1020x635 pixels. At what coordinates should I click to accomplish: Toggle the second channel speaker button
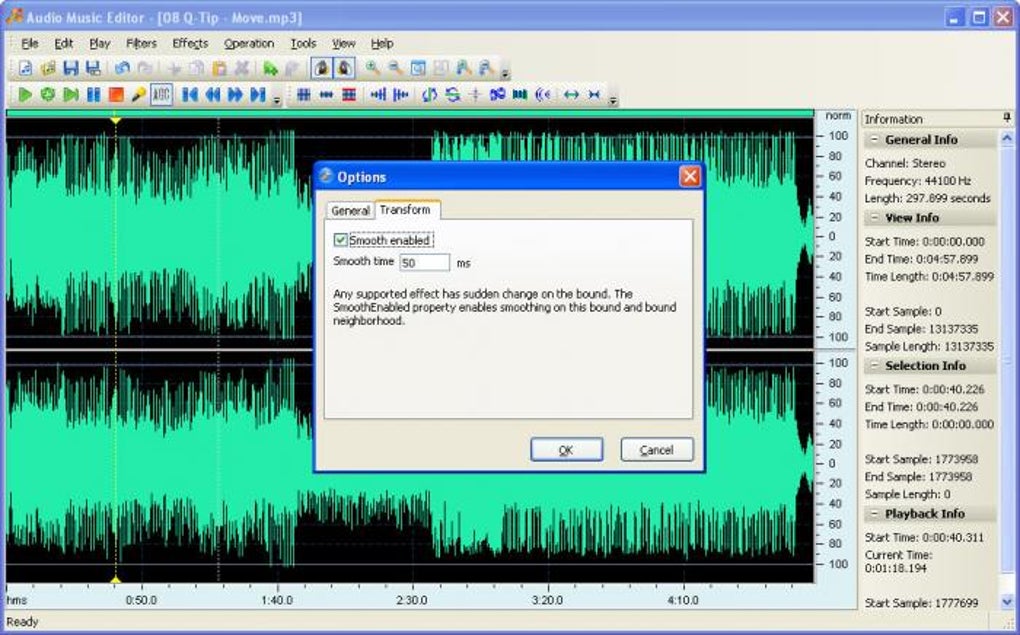click(x=343, y=68)
